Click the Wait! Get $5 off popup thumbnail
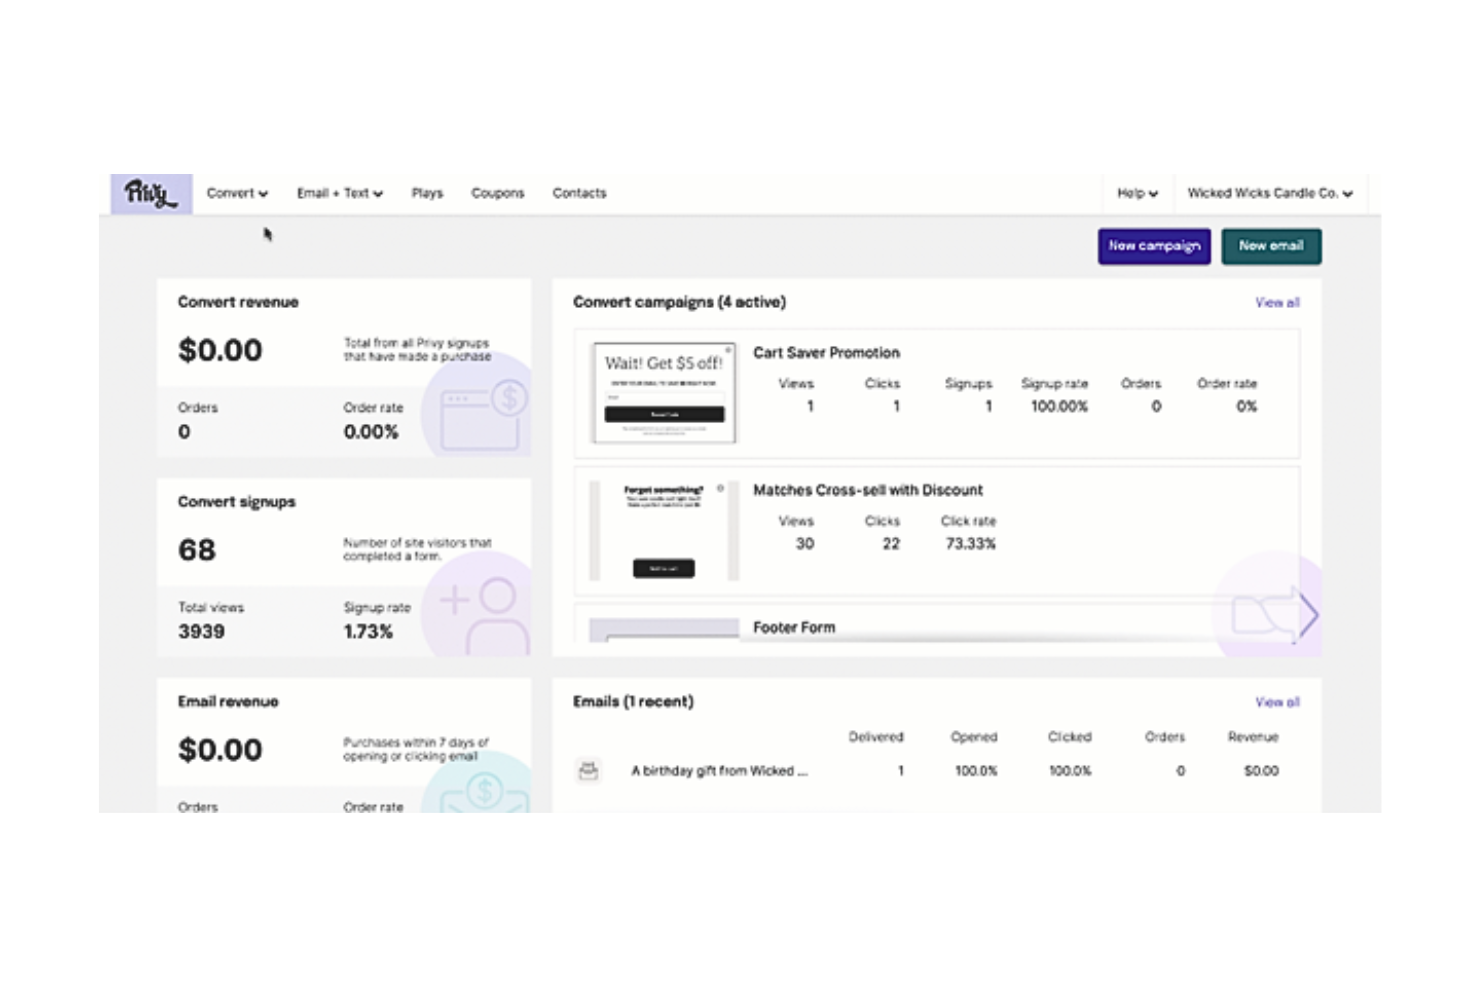Screen dimensions: 1480x987 point(663,393)
